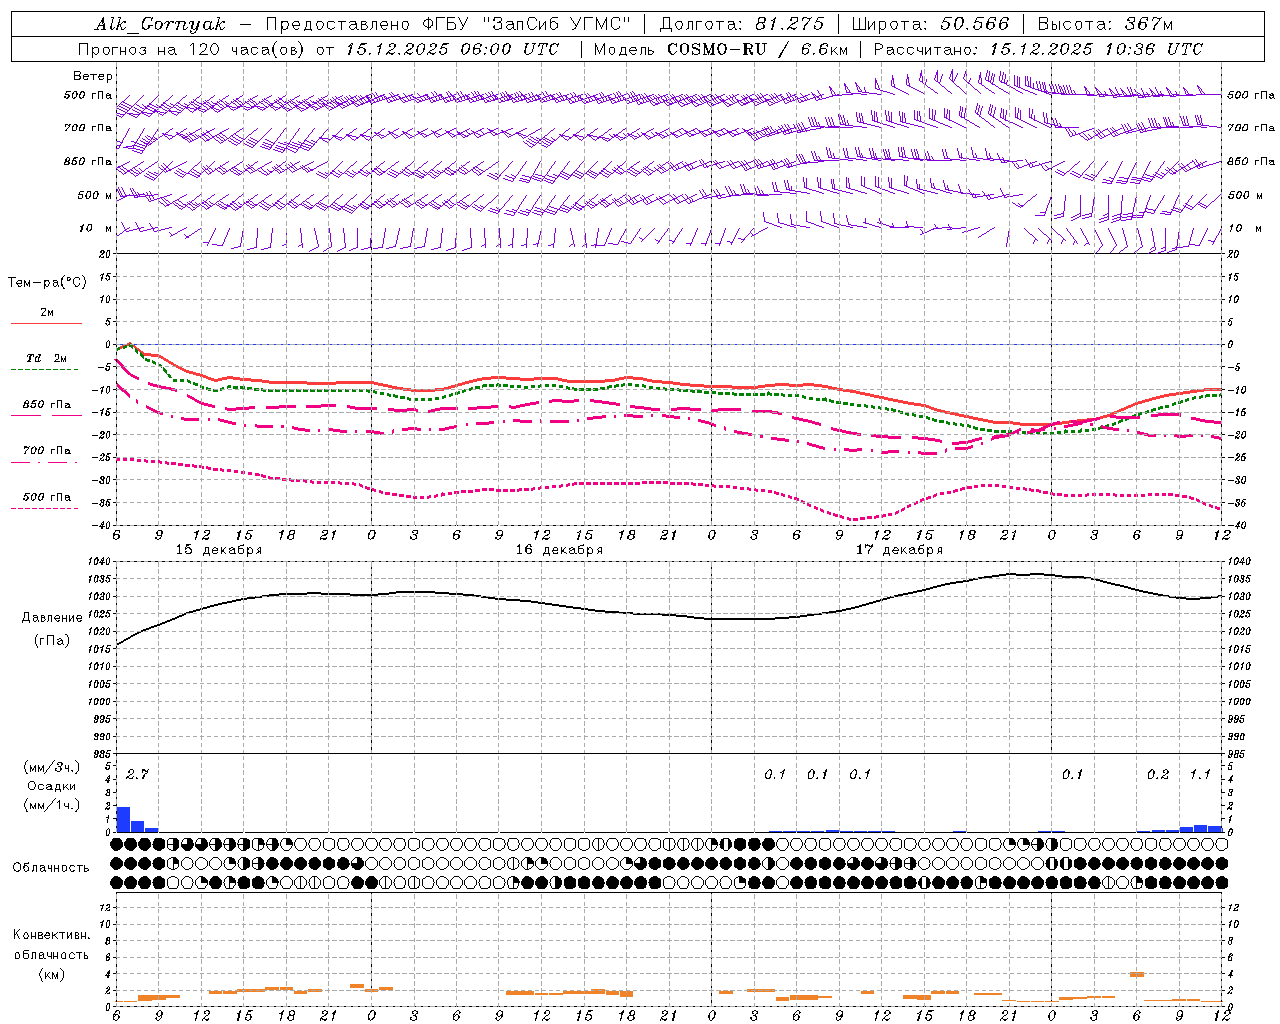The height and width of the screenshot is (1024, 1280).
Task: Click the red solid 2м temperature legend line
Action: coord(46,324)
